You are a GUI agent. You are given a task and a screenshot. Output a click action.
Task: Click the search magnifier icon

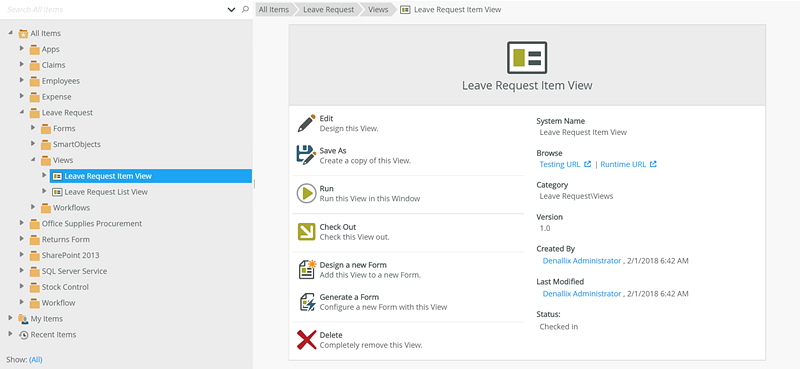point(245,9)
